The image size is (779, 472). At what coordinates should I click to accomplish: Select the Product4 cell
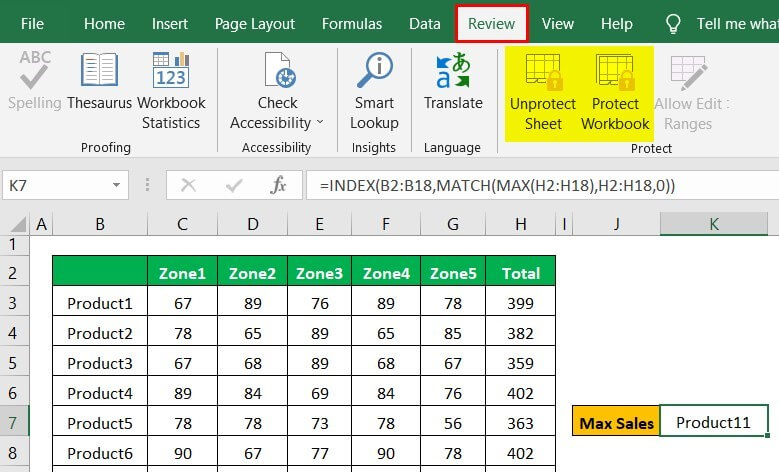(x=100, y=392)
